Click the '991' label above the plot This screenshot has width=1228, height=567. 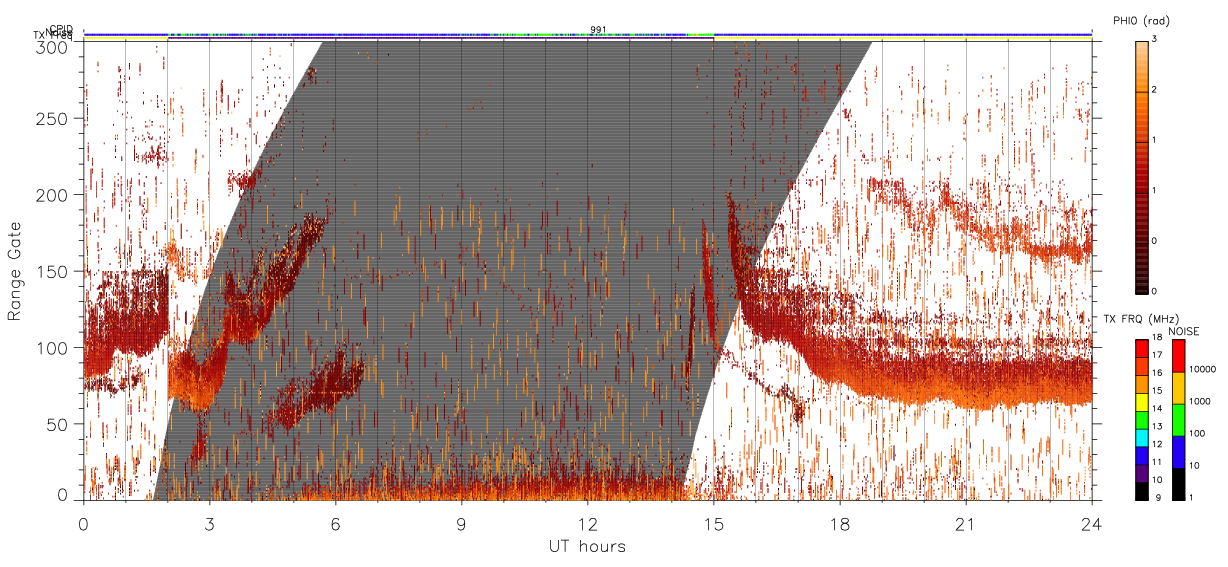click(x=598, y=29)
